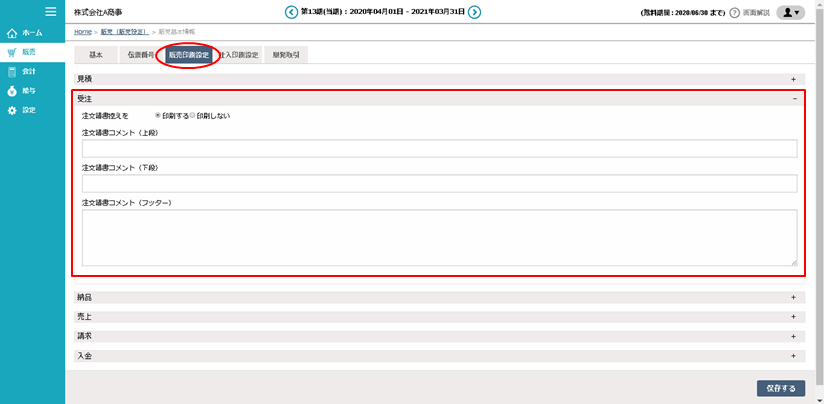The height and width of the screenshot is (404, 824).
Task: Select the 印刷しない radio button
Action: pos(192,115)
